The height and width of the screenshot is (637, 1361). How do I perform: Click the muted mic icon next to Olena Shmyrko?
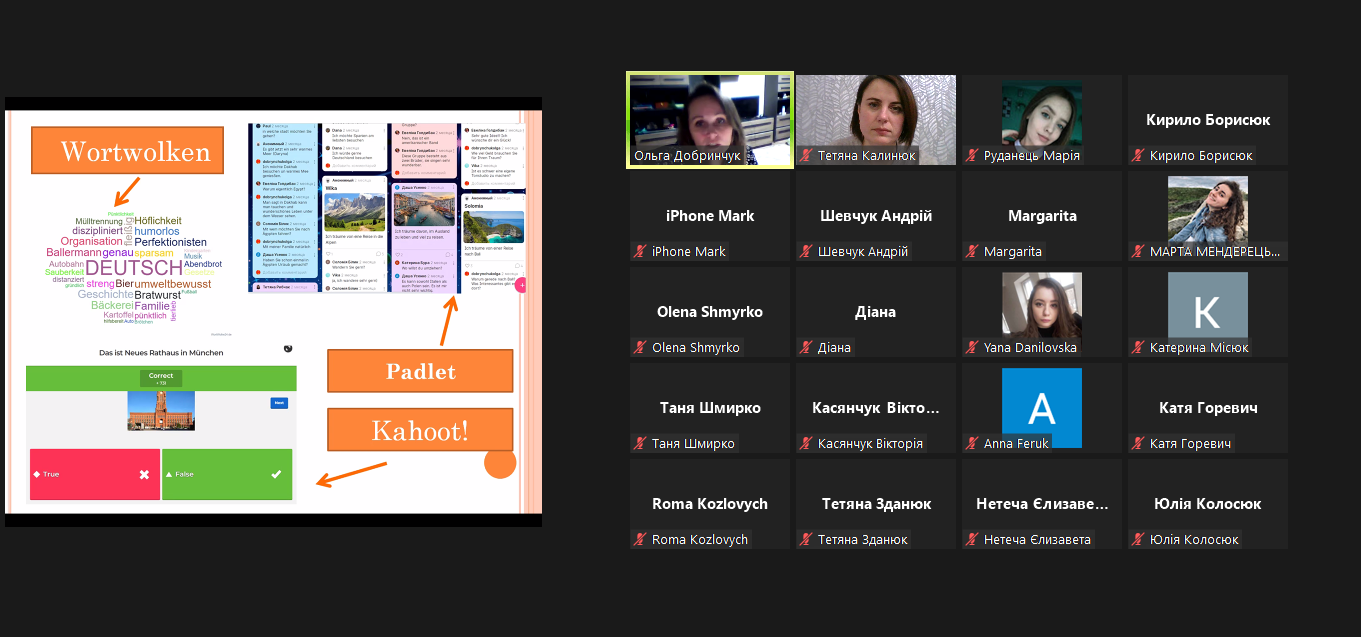(x=640, y=348)
